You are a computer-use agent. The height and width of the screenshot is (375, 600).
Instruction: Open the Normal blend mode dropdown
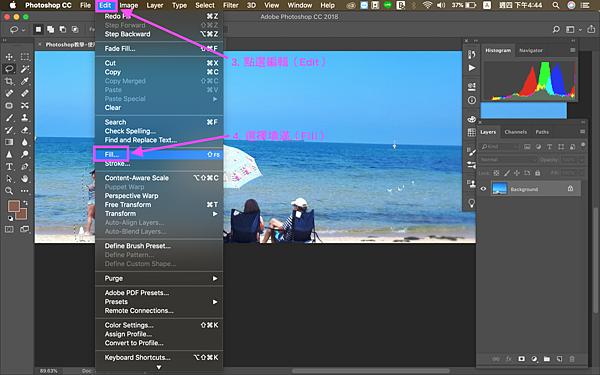508,160
